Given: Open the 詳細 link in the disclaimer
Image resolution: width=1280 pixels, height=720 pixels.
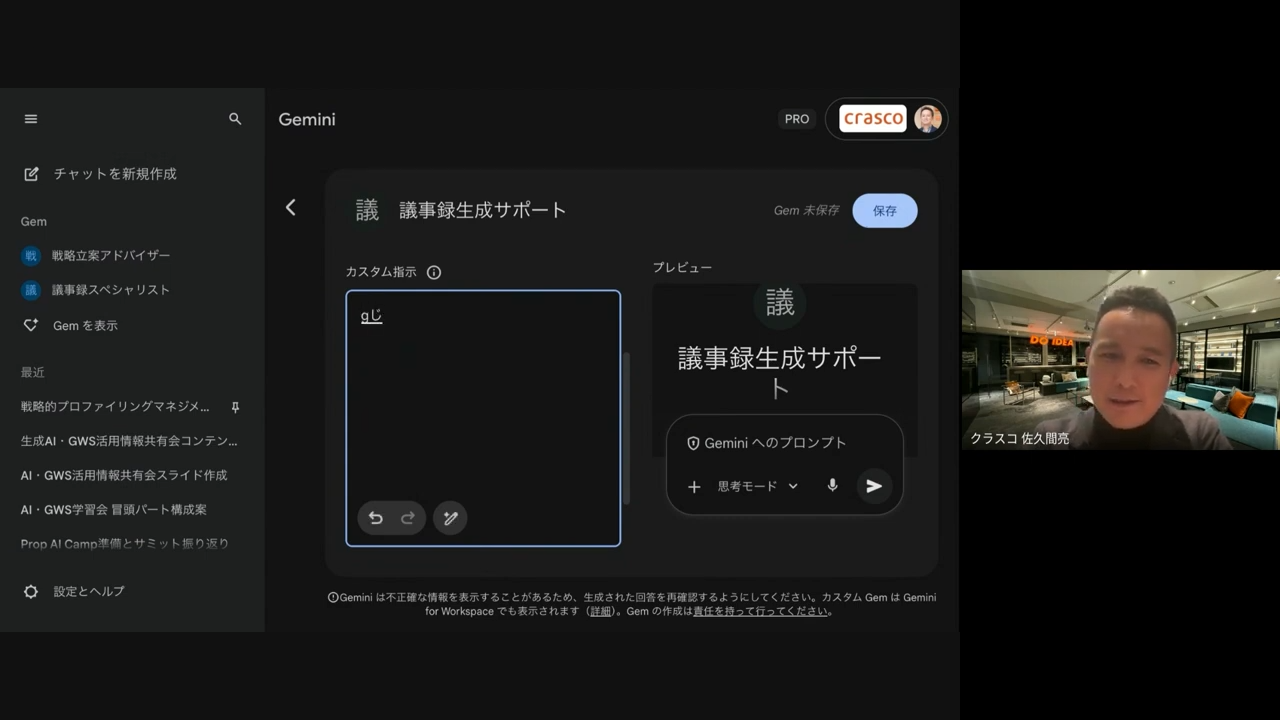Looking at the screenshot, I should 600,611.
